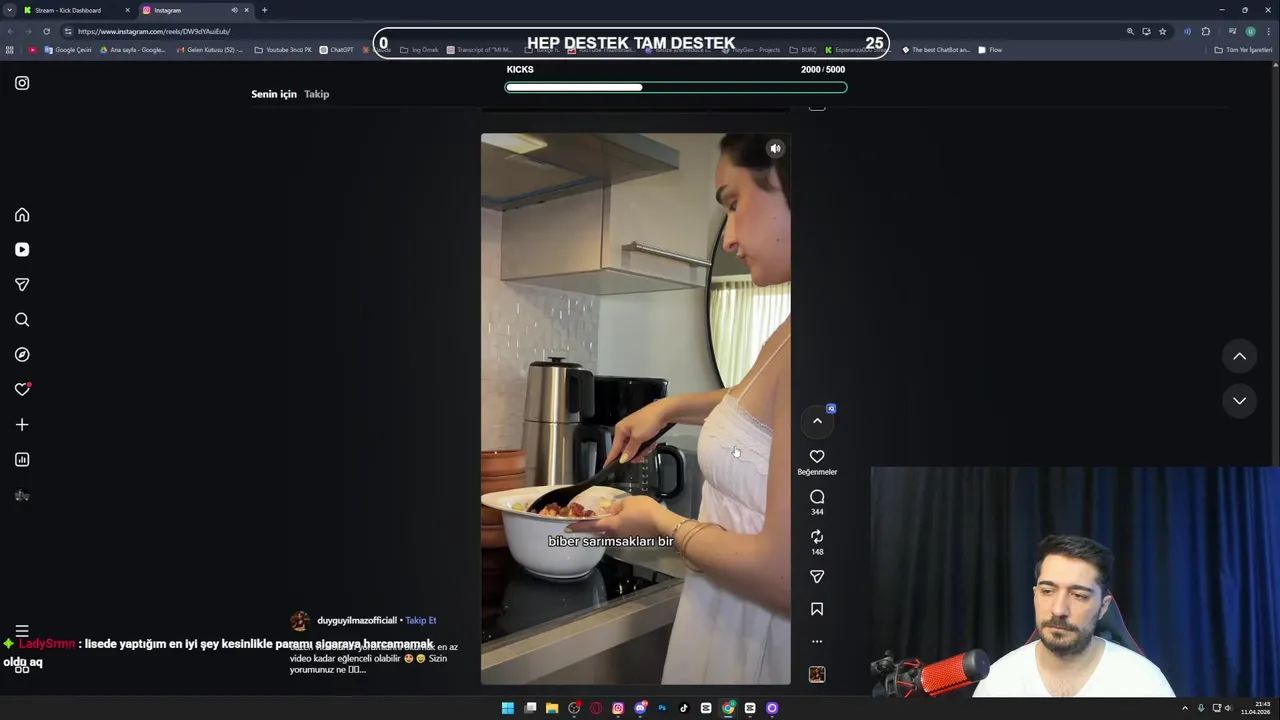The image size is (1280, 720).
Task: Share the reel with paper-plane icon
Action: [817, 577]
